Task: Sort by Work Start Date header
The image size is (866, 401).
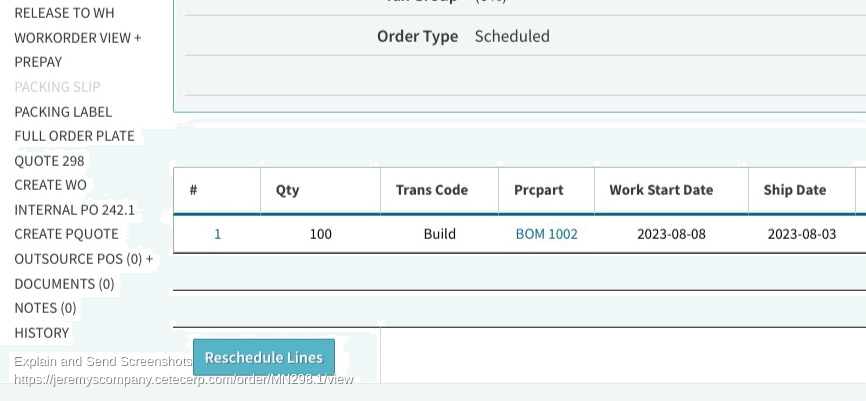Action: click(x=661, y=190)
